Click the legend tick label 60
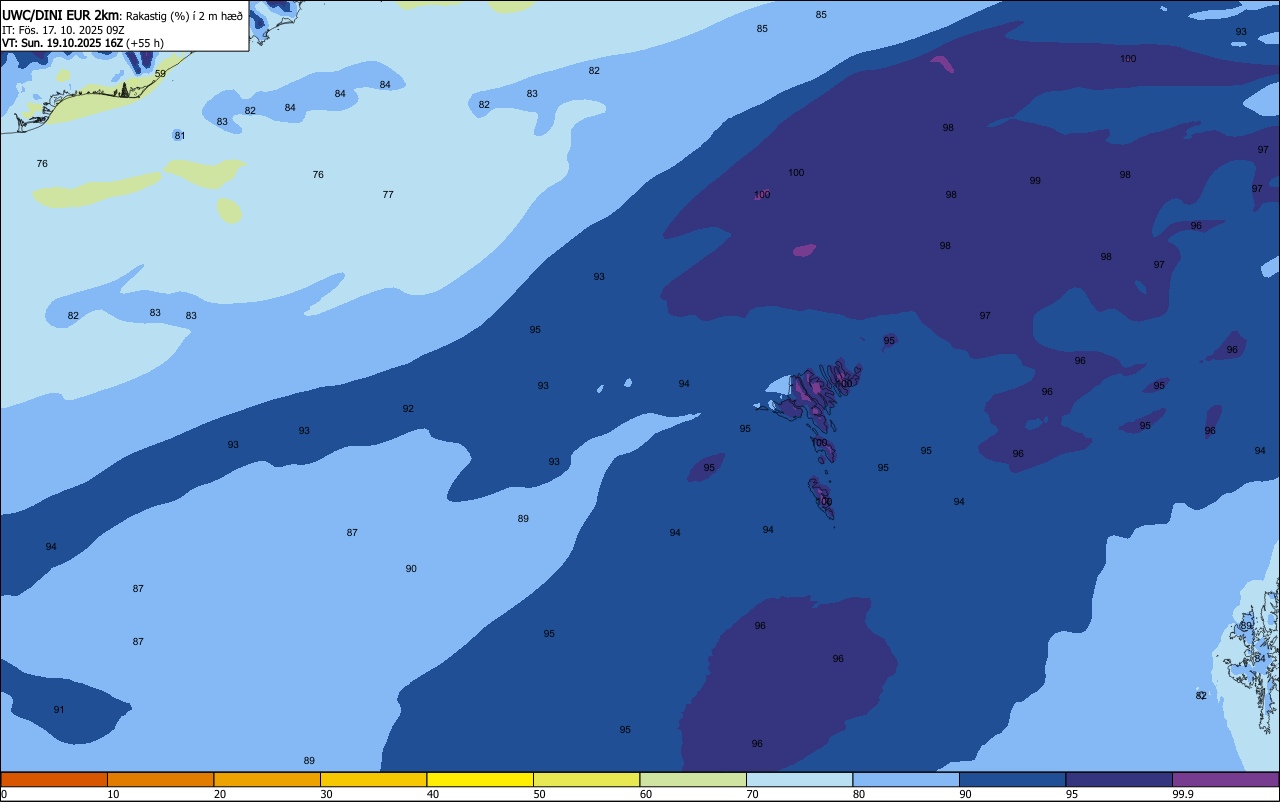 [646, 794]
